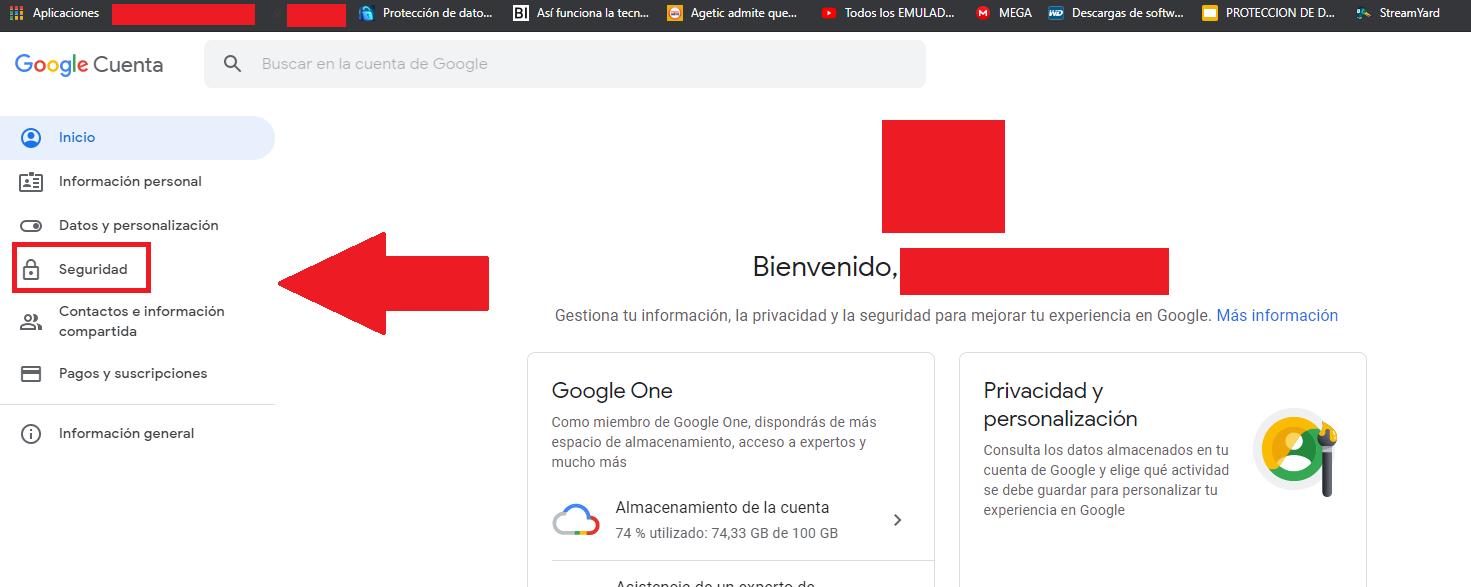
Task: Open PROTECCION DE D... bookmark
Action: pyautogui.click(x=1269, y=13)
